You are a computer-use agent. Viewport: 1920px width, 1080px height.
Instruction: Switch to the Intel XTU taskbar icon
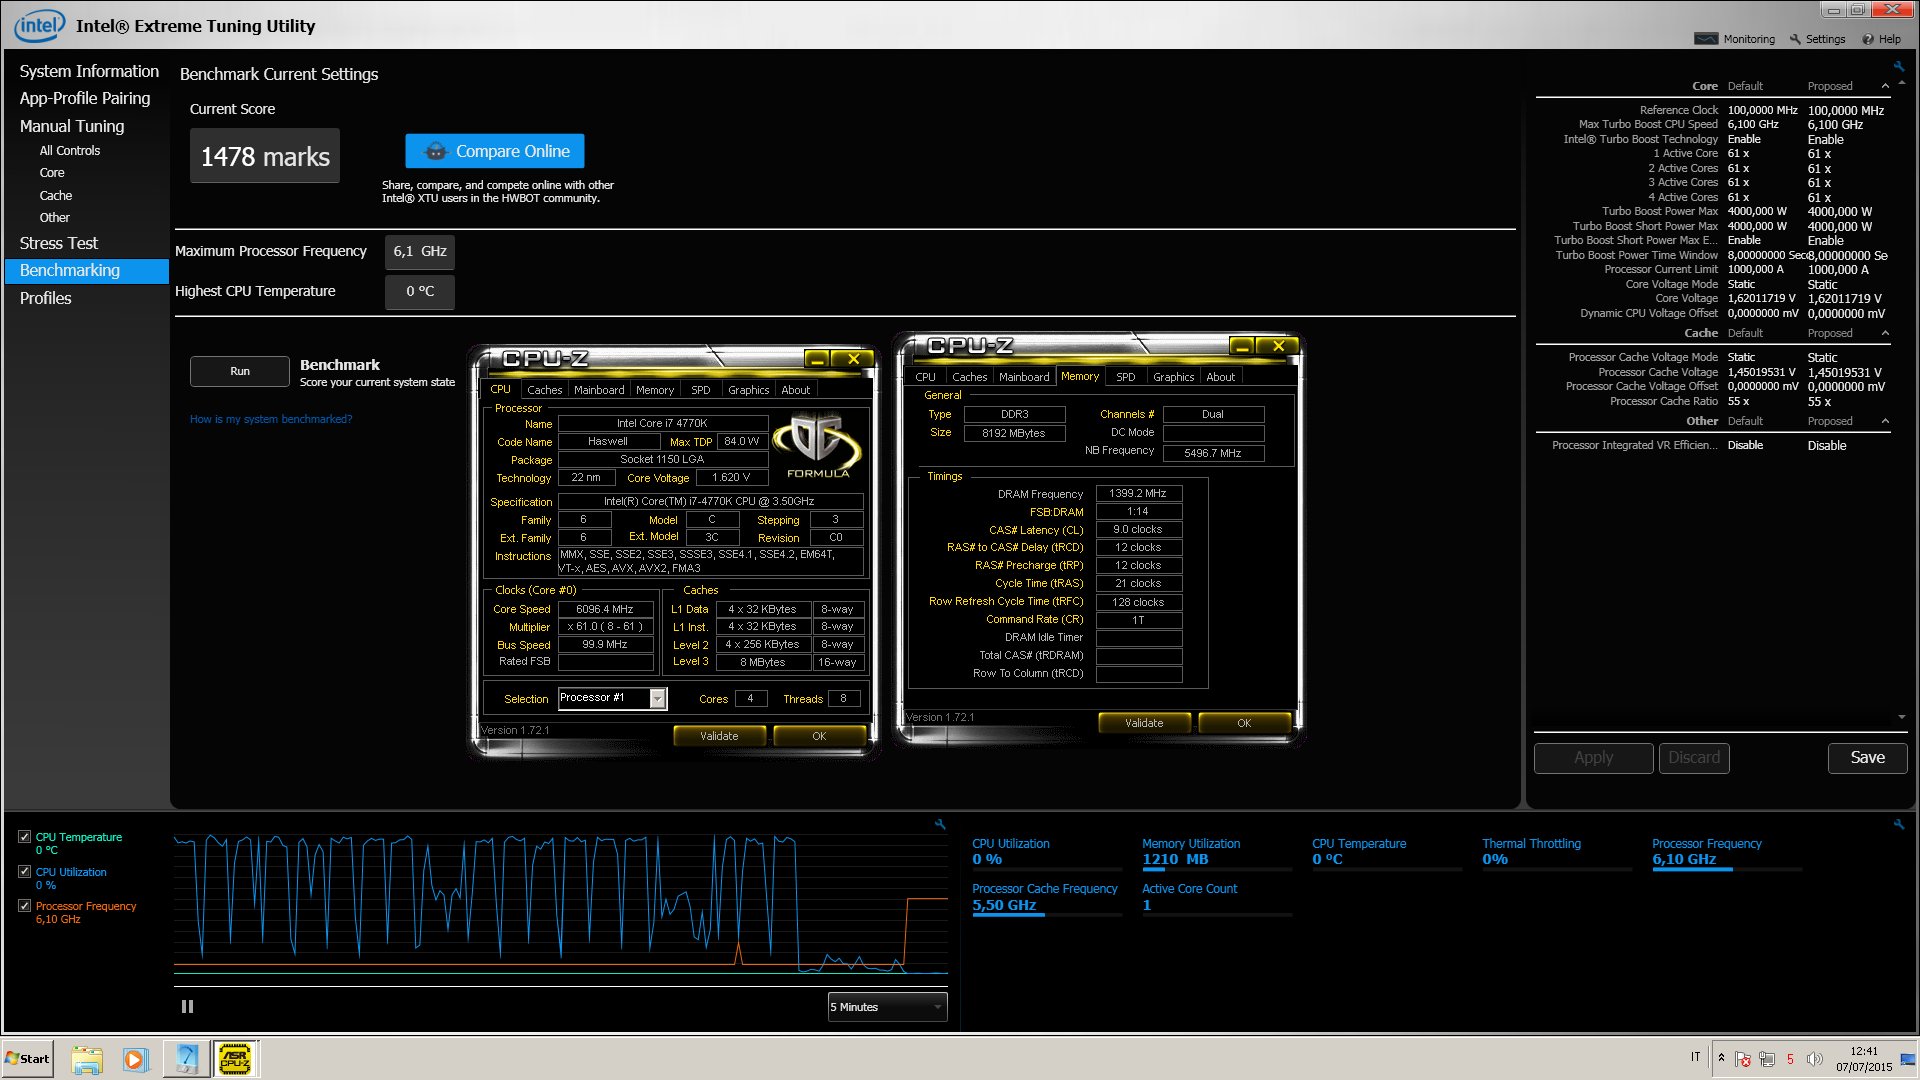(x=186, y=1059)
